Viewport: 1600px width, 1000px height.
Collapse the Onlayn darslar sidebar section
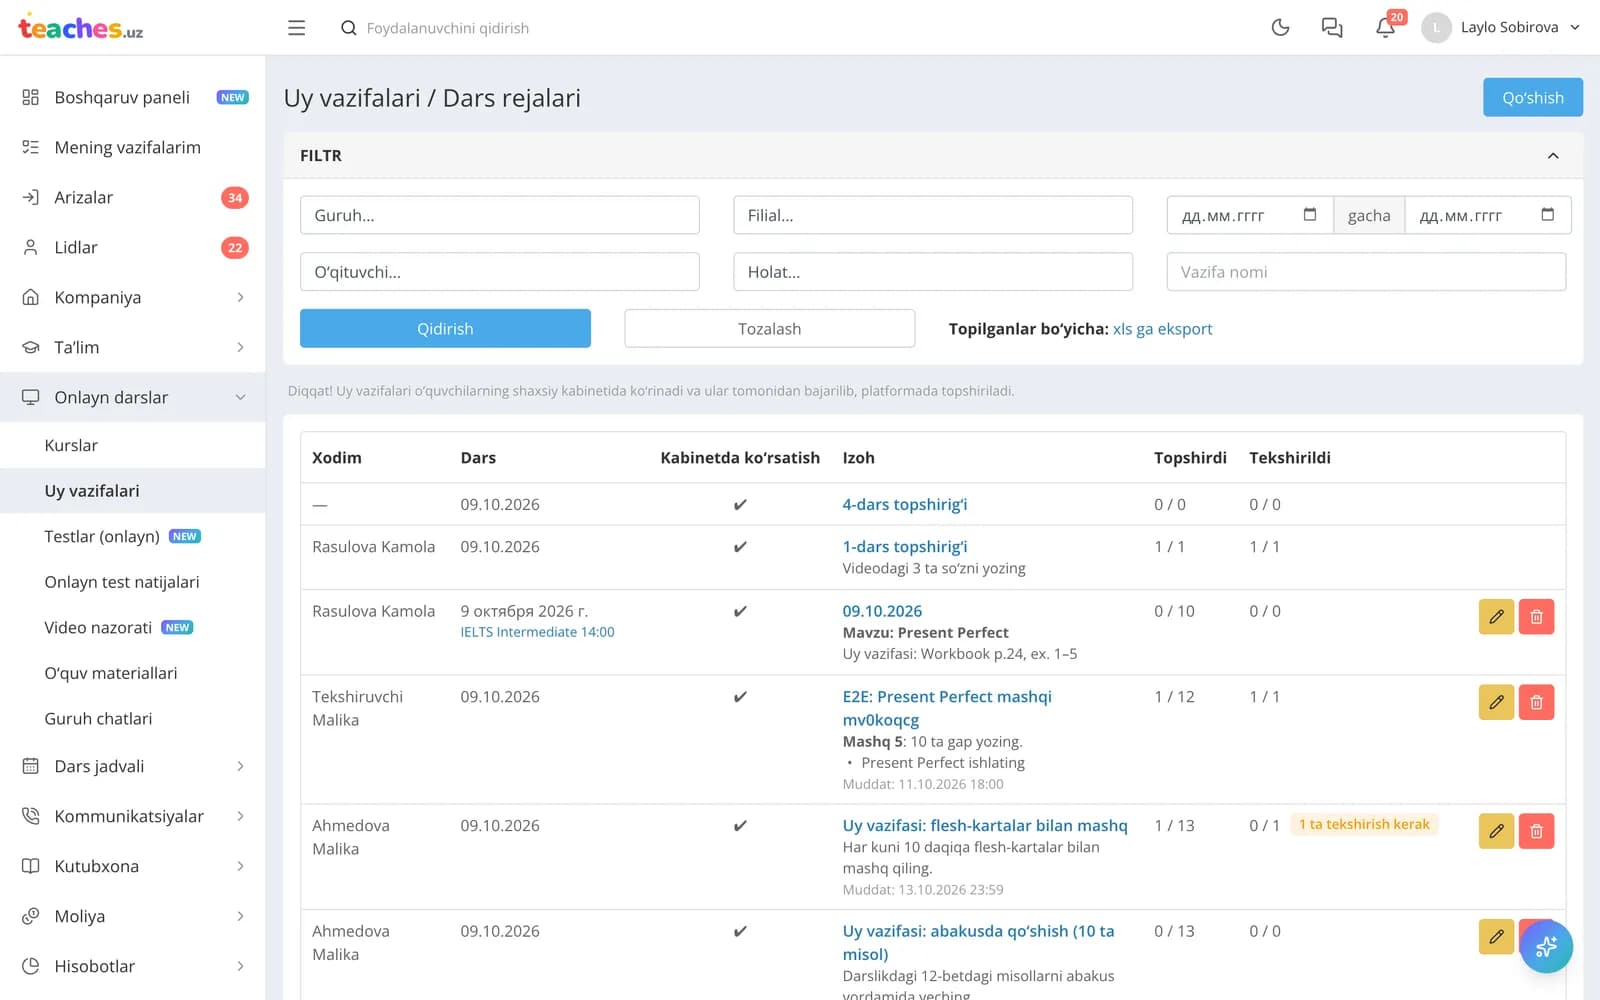coord(133,397)
